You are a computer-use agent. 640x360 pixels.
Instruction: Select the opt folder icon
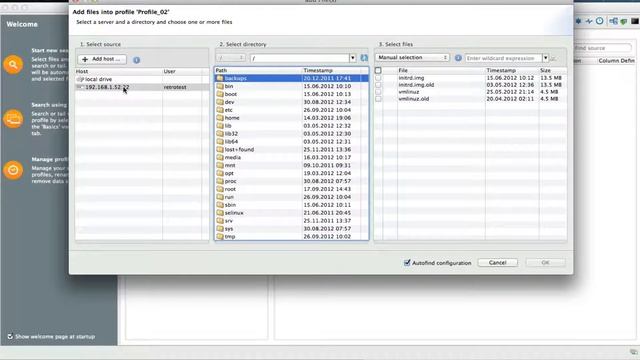pos(220,173)
